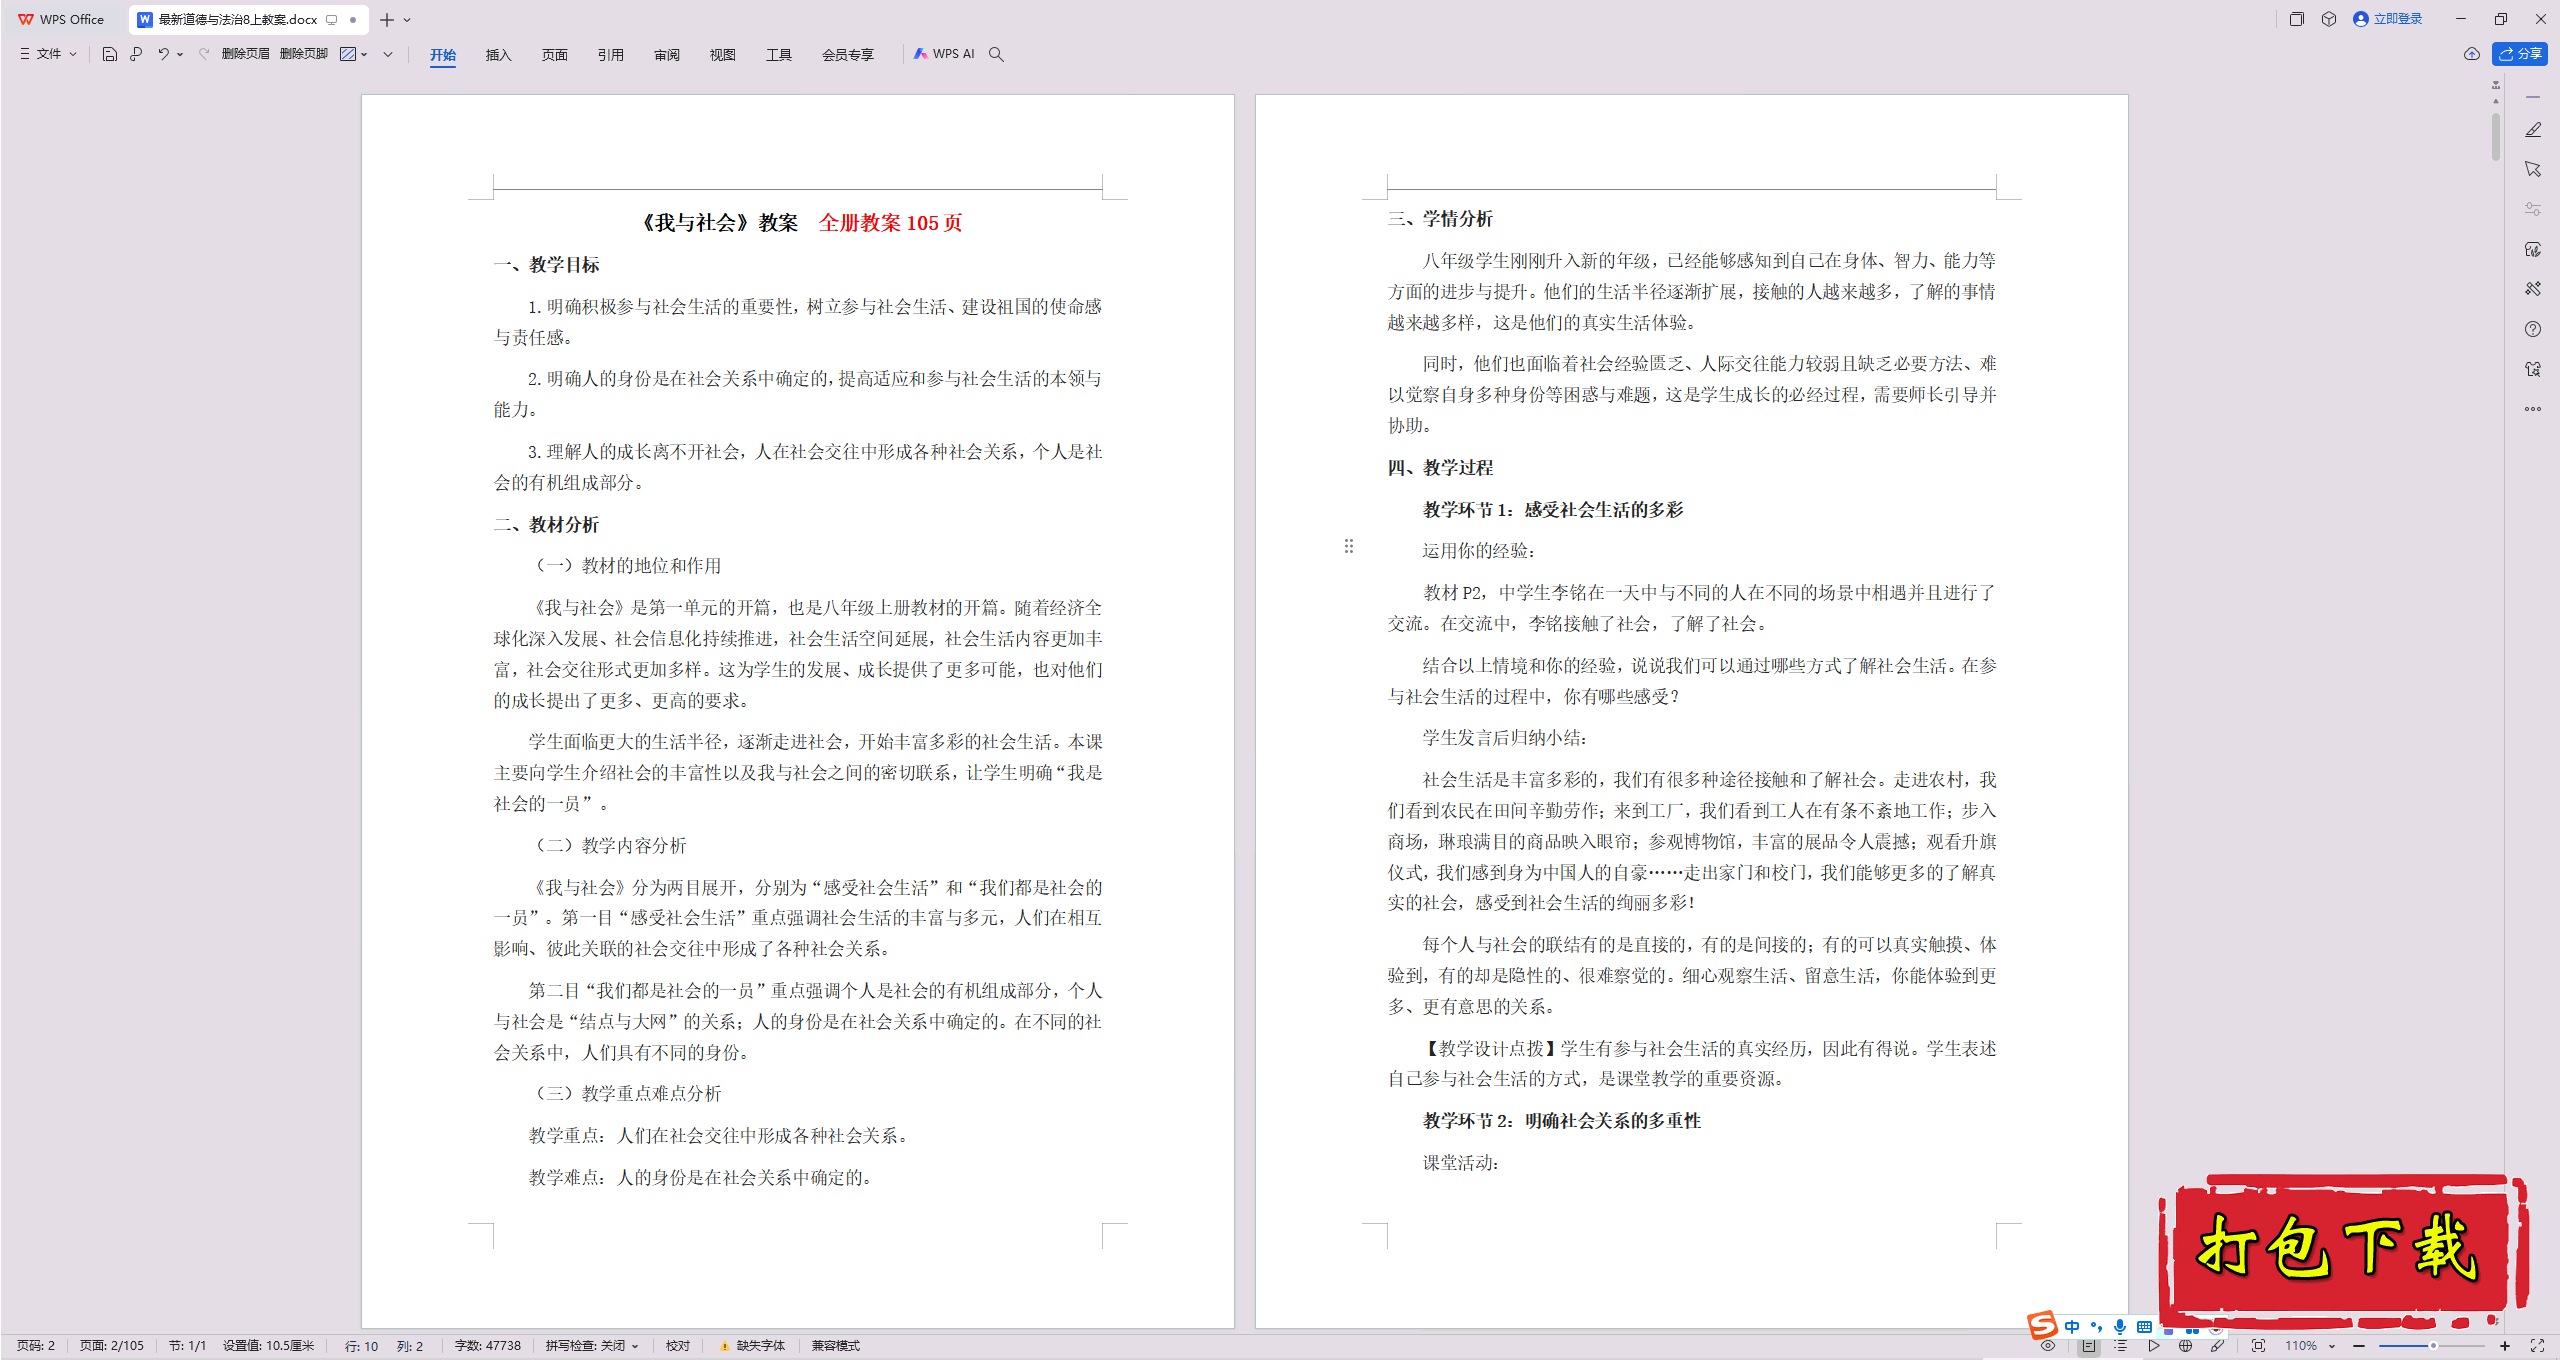This screenshot has width=2560, height=1360.
Task: Click 立即登录 login button
Action: 2389,19
